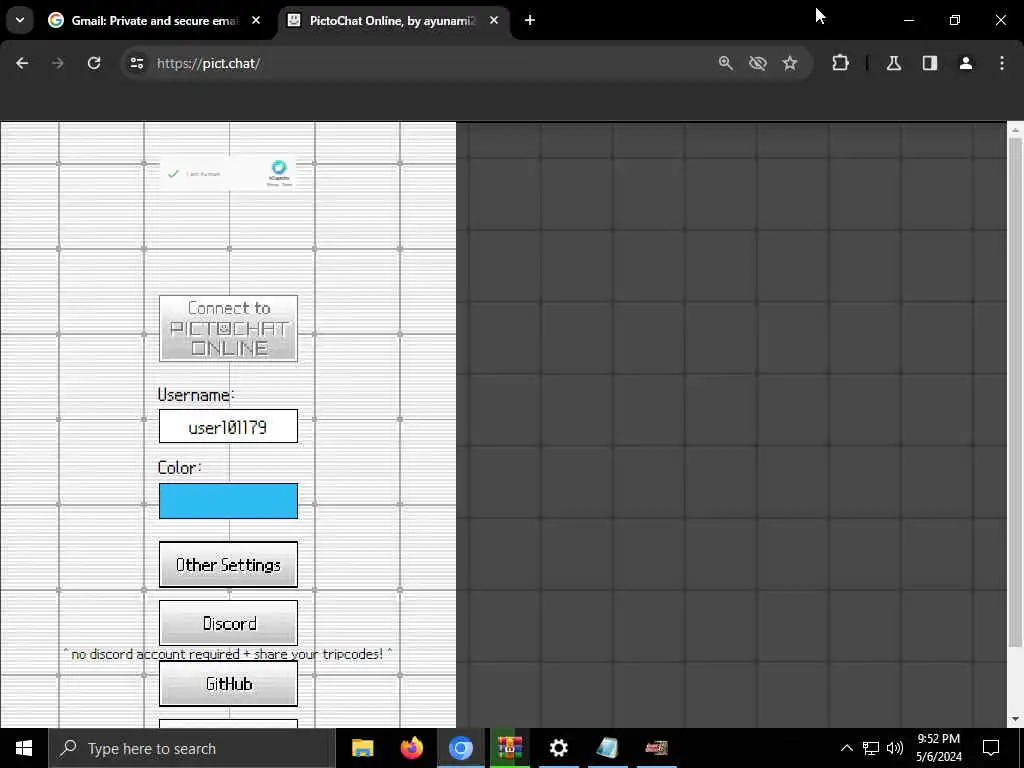1024x768 pixels.
Task: Go back to the previous page
Action: 22,63
